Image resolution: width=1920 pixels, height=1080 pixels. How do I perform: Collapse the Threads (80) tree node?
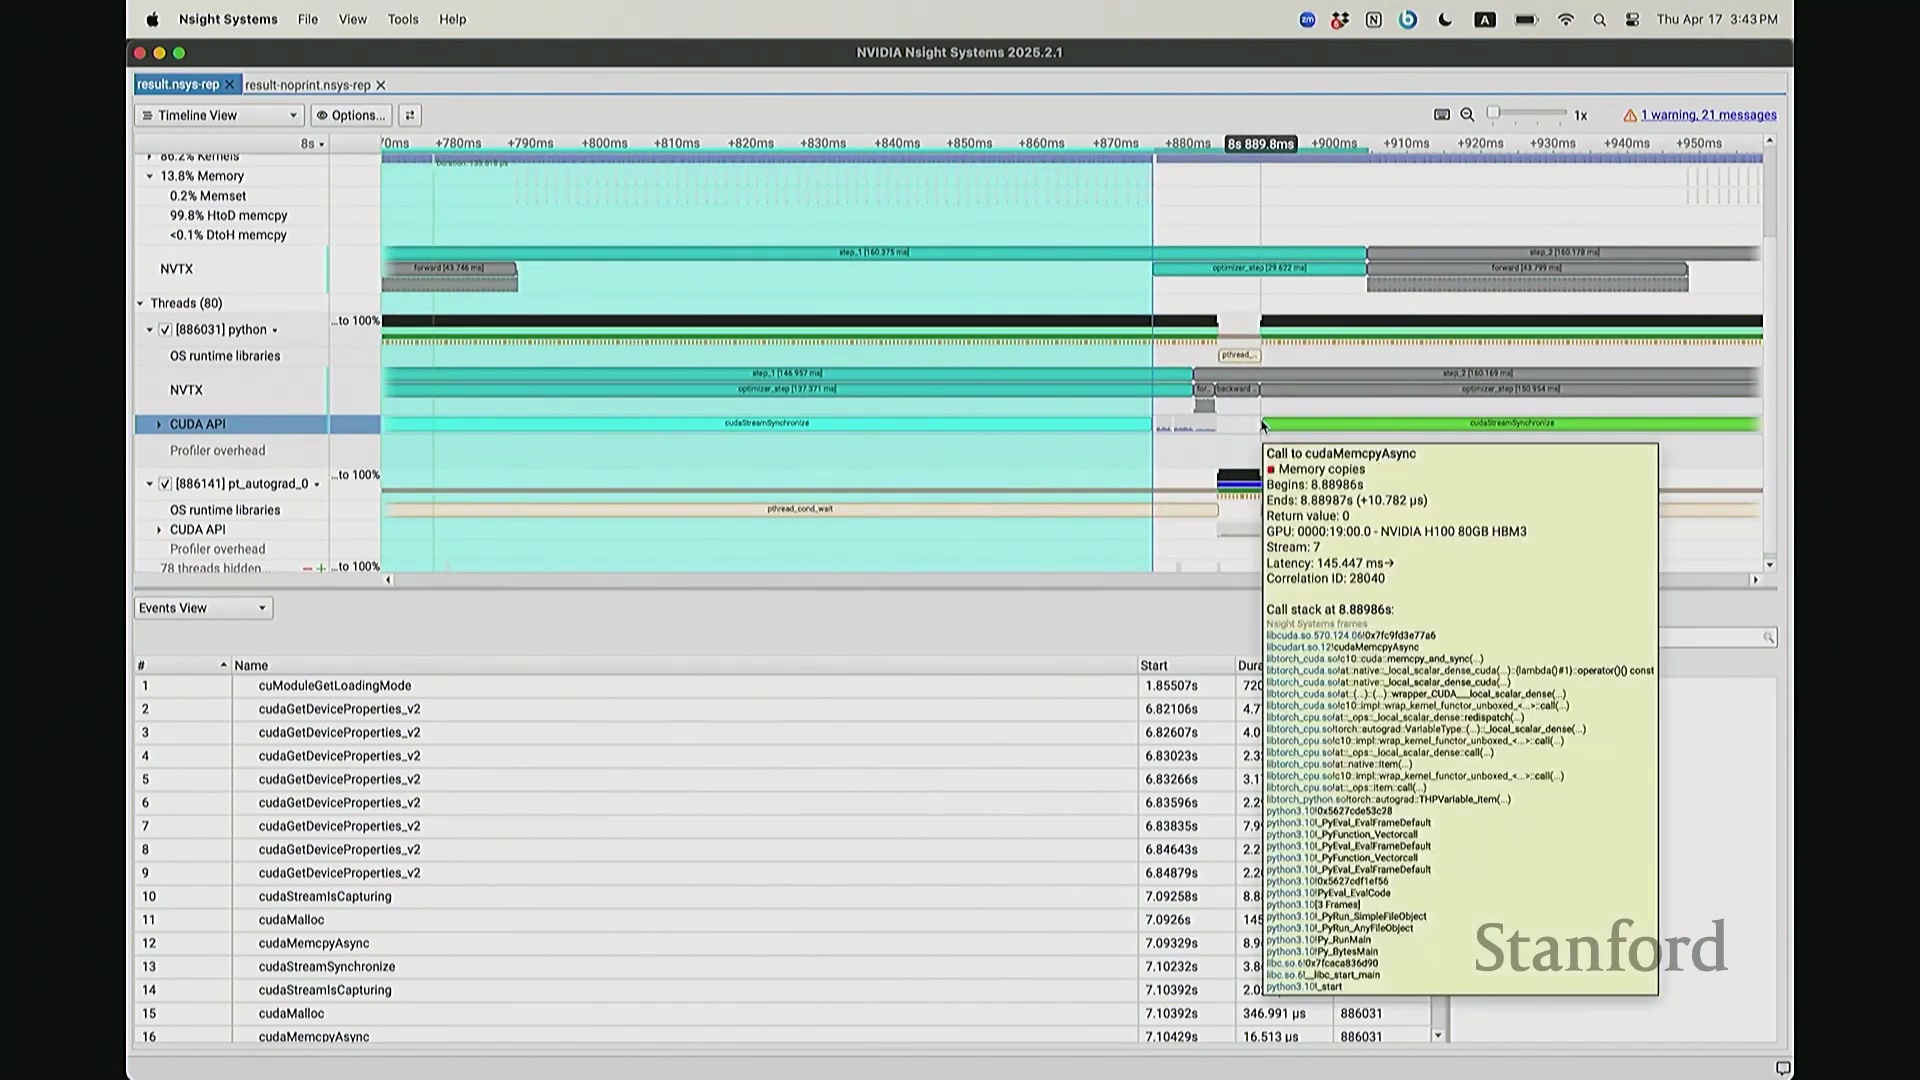coord(141,303)
